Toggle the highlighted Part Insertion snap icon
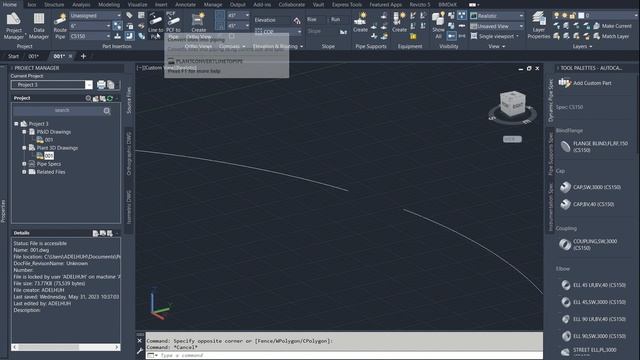The image size is (640, 360). [117, 26]
